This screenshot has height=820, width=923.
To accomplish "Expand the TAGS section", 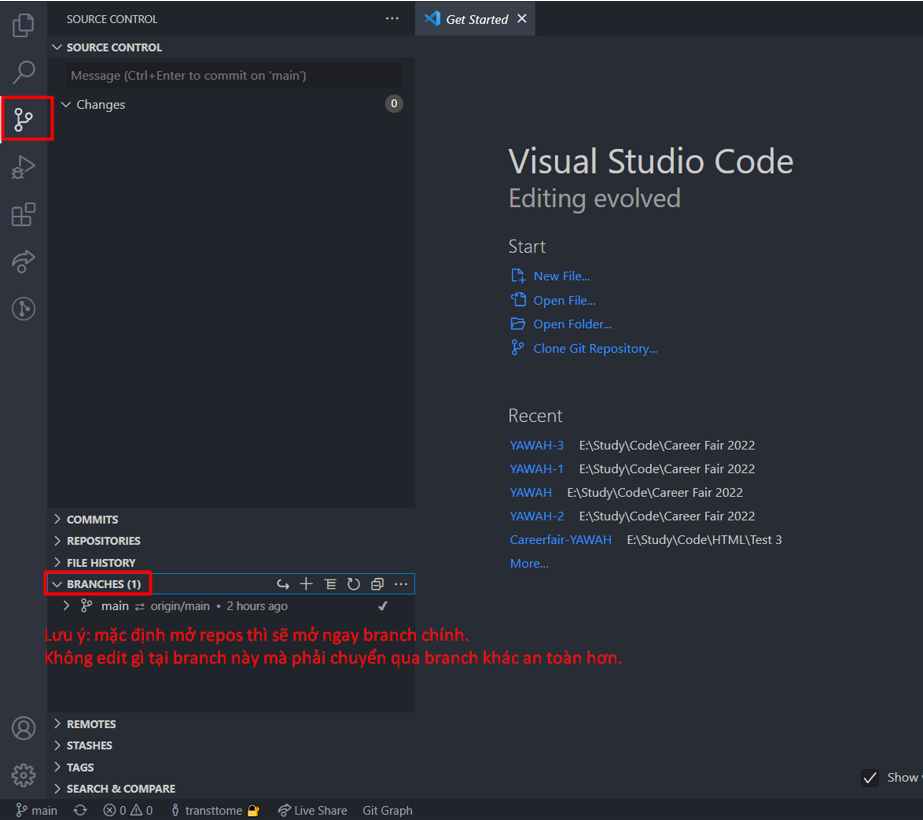I will [x=57, y=767].
